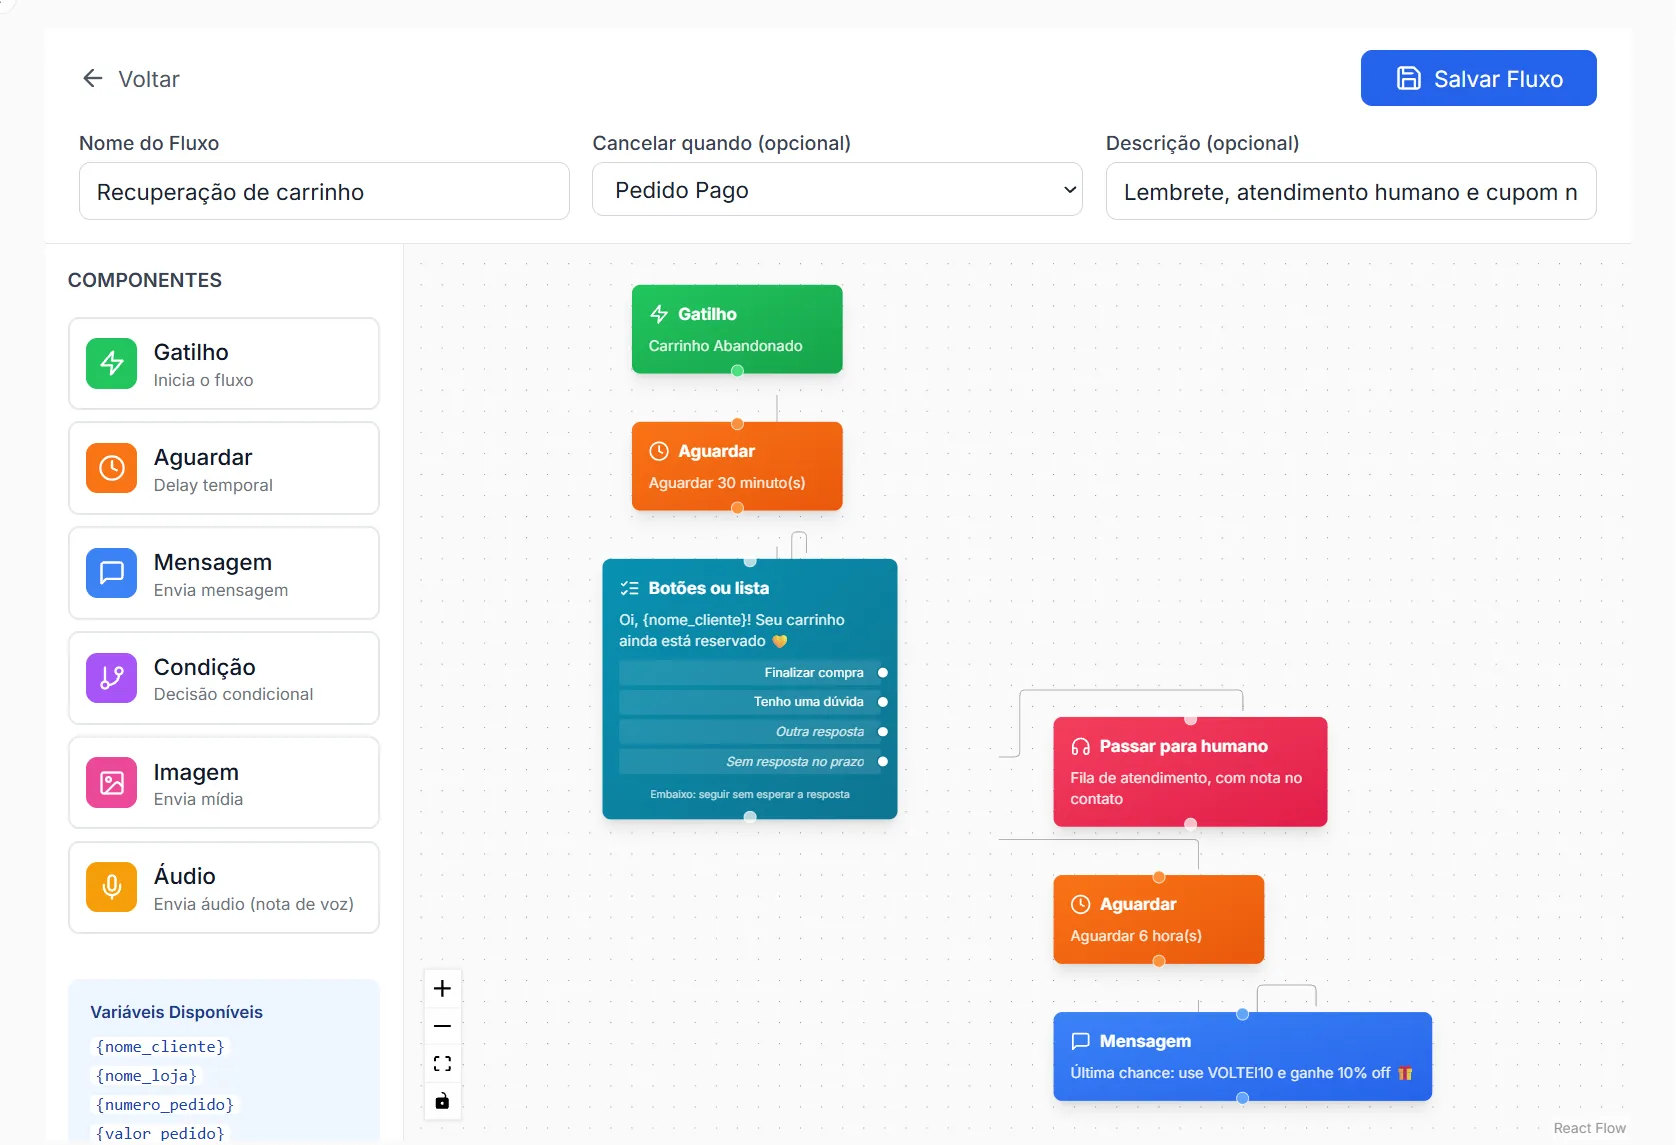Select the Aguardar component card title
This screenshot has height=1145, width=1676.
(203, 457)
